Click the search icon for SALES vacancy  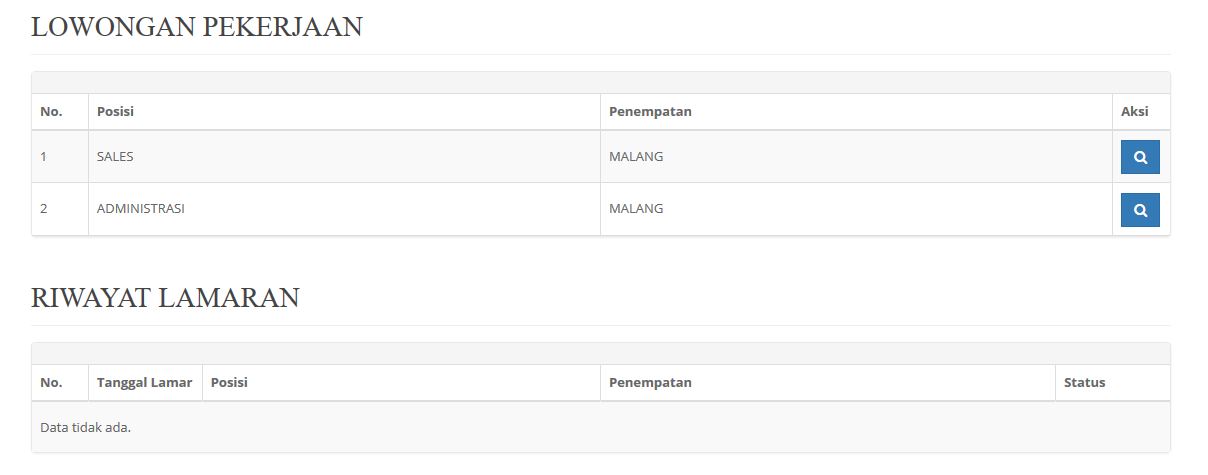coord(1139,157)
